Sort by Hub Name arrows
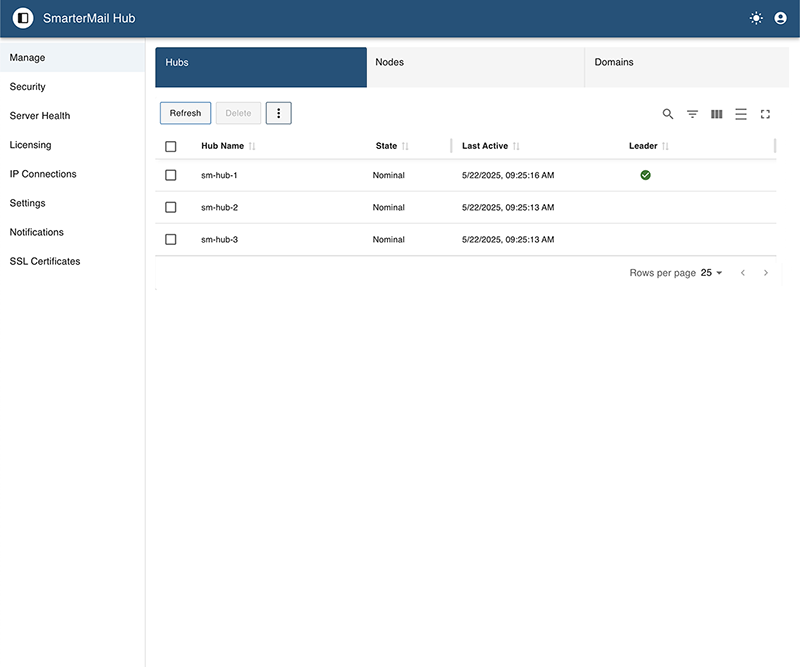This screenshot has width=800, height=667. [x=252, y=146]
